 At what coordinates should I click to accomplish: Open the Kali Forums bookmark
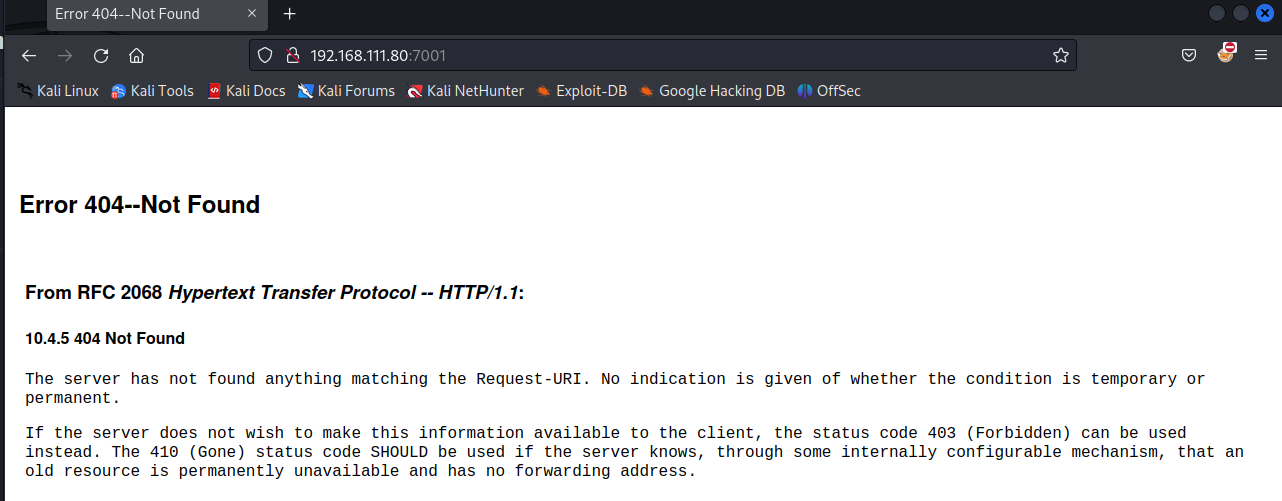point(346,91)
